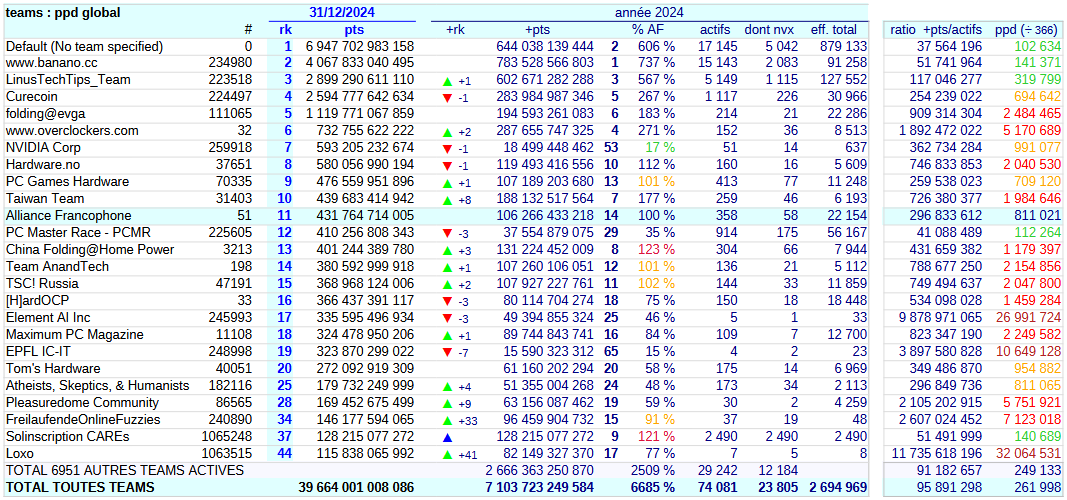Click the 'année 2024' header
The height and width of the screenshot is (500, 1067).
tap(648, 12)
